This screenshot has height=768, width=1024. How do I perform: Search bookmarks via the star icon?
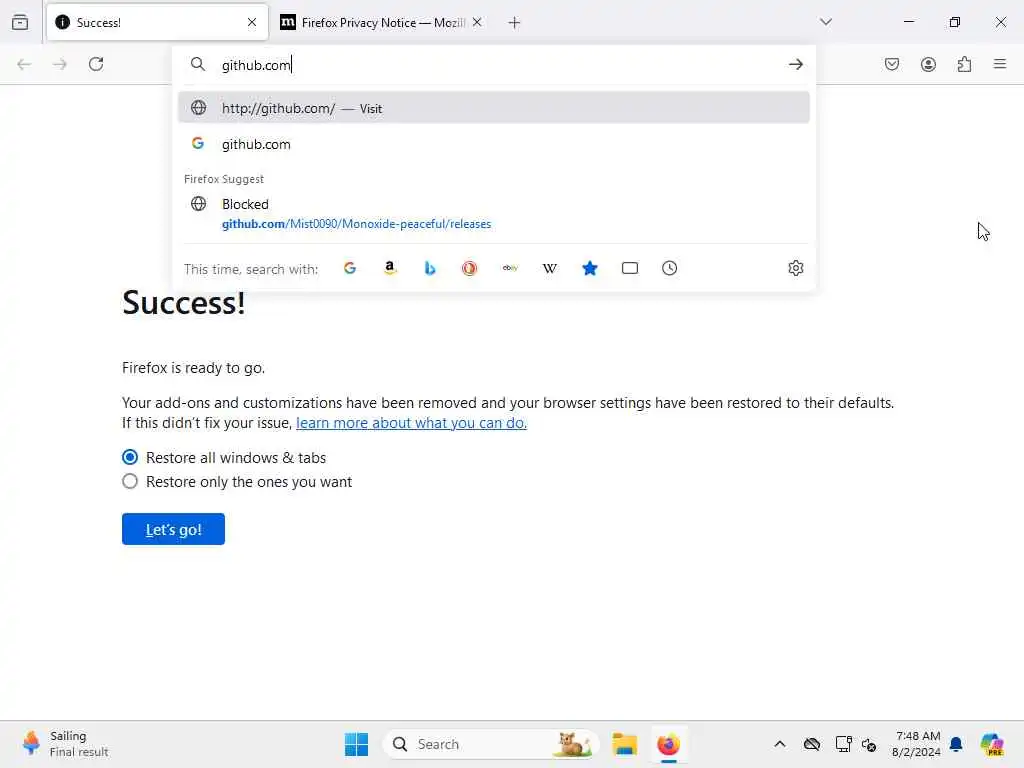[x=590, y=268]
